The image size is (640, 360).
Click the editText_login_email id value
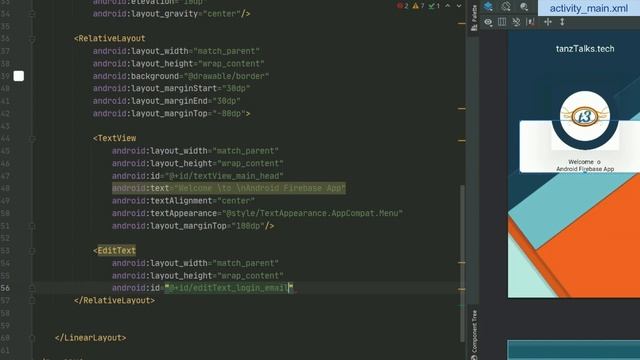point(229,288)
